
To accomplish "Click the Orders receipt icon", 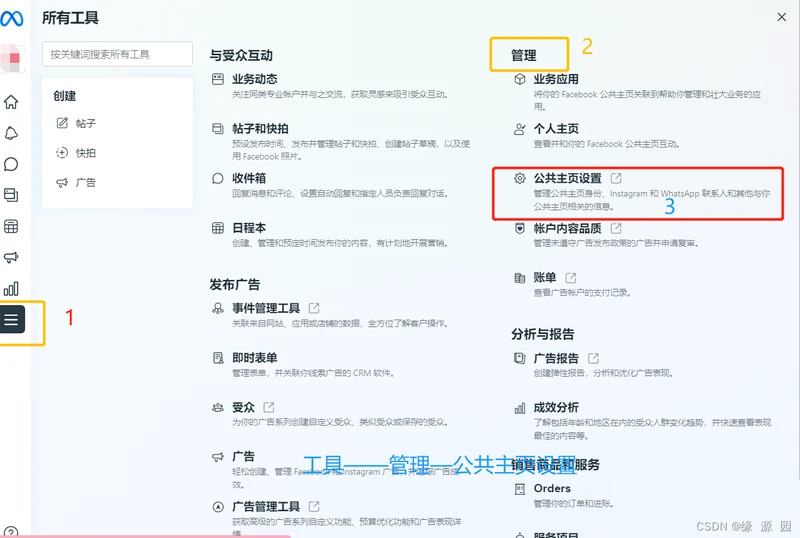I will (519, 489).
